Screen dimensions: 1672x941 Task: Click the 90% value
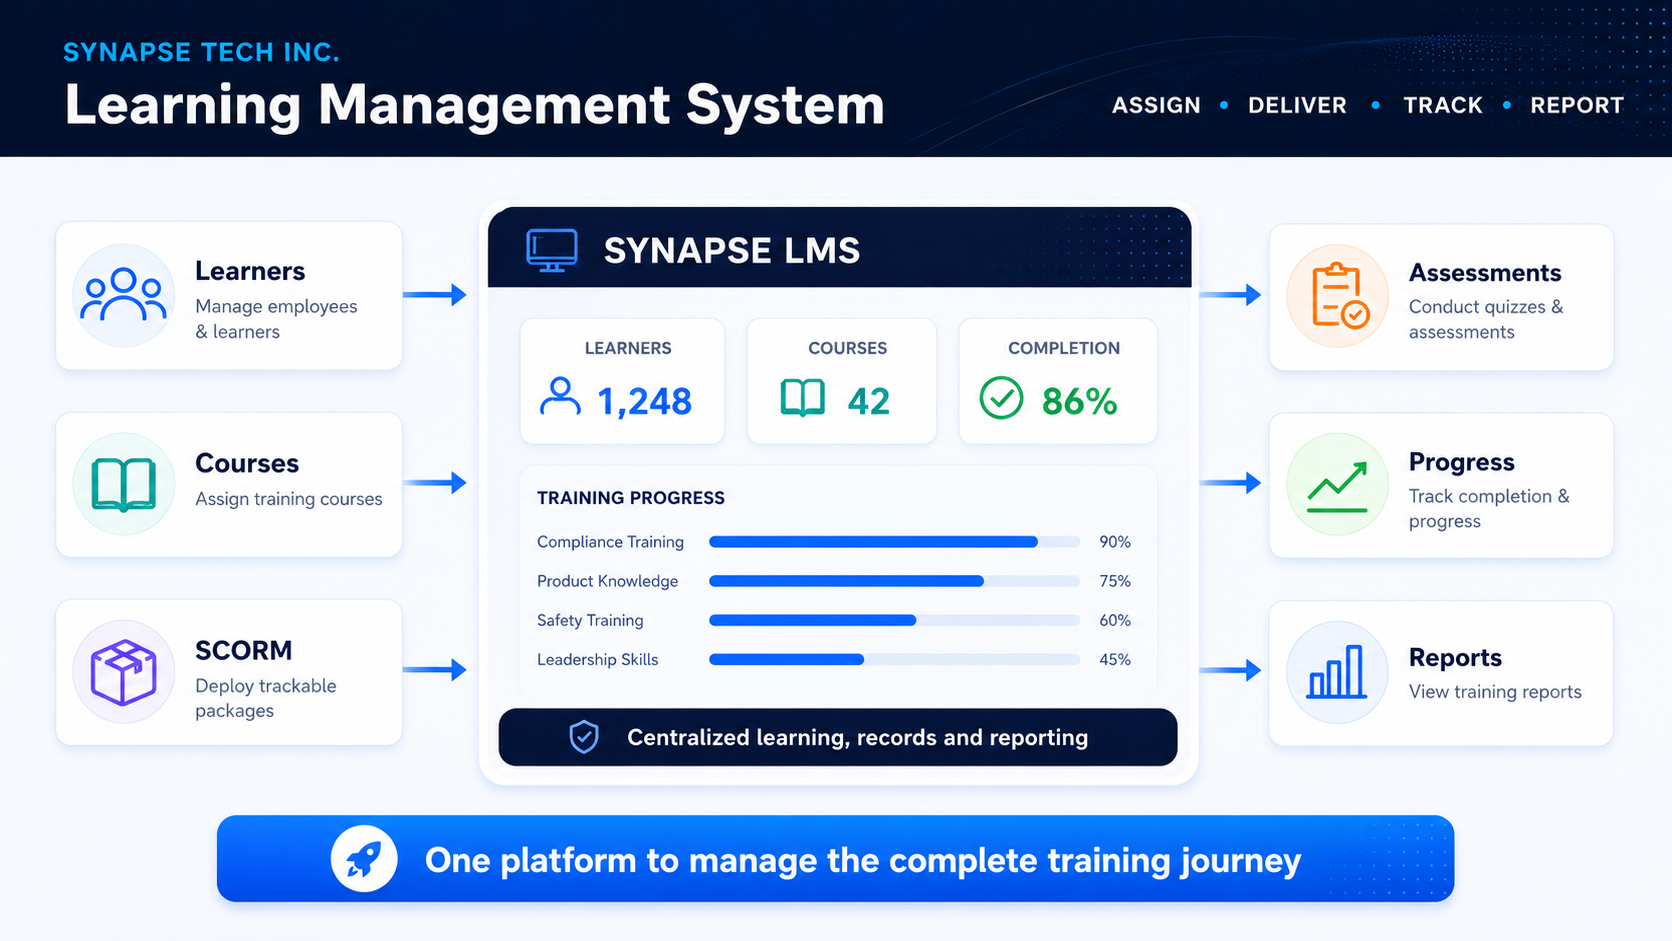[1115, 542]
